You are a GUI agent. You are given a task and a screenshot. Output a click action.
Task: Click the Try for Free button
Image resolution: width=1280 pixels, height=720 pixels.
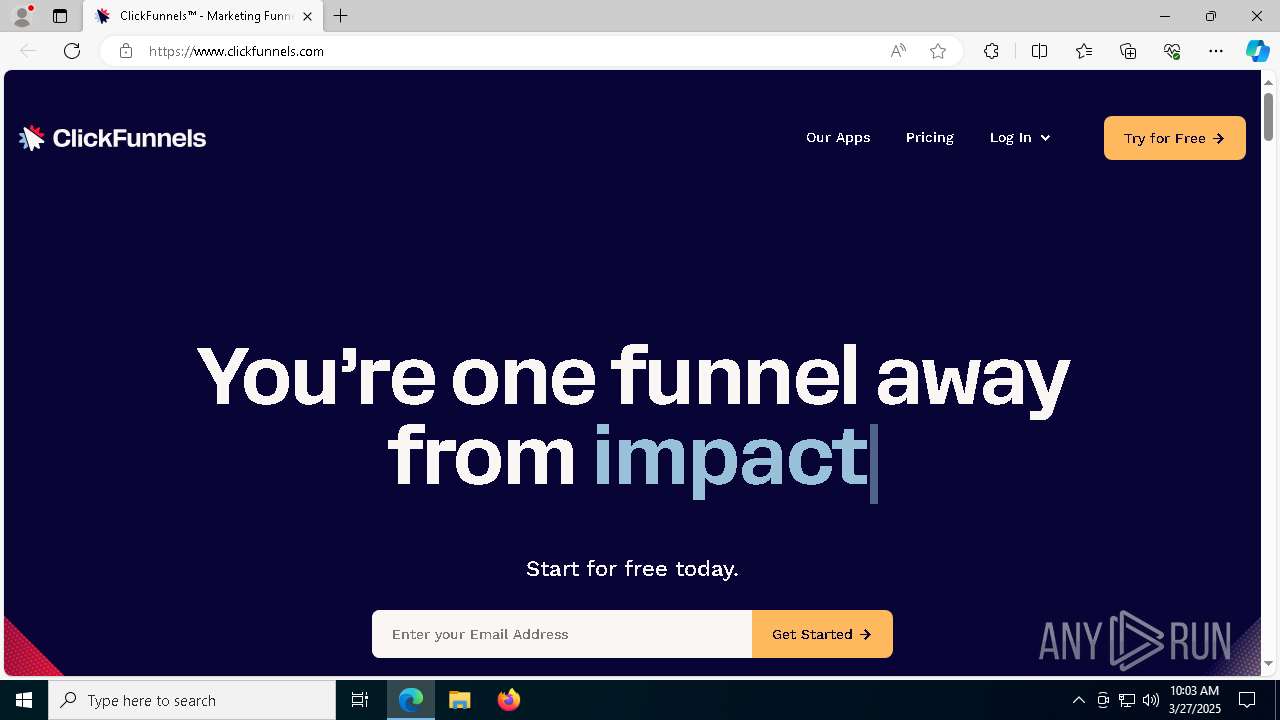tap(1175, 138)
